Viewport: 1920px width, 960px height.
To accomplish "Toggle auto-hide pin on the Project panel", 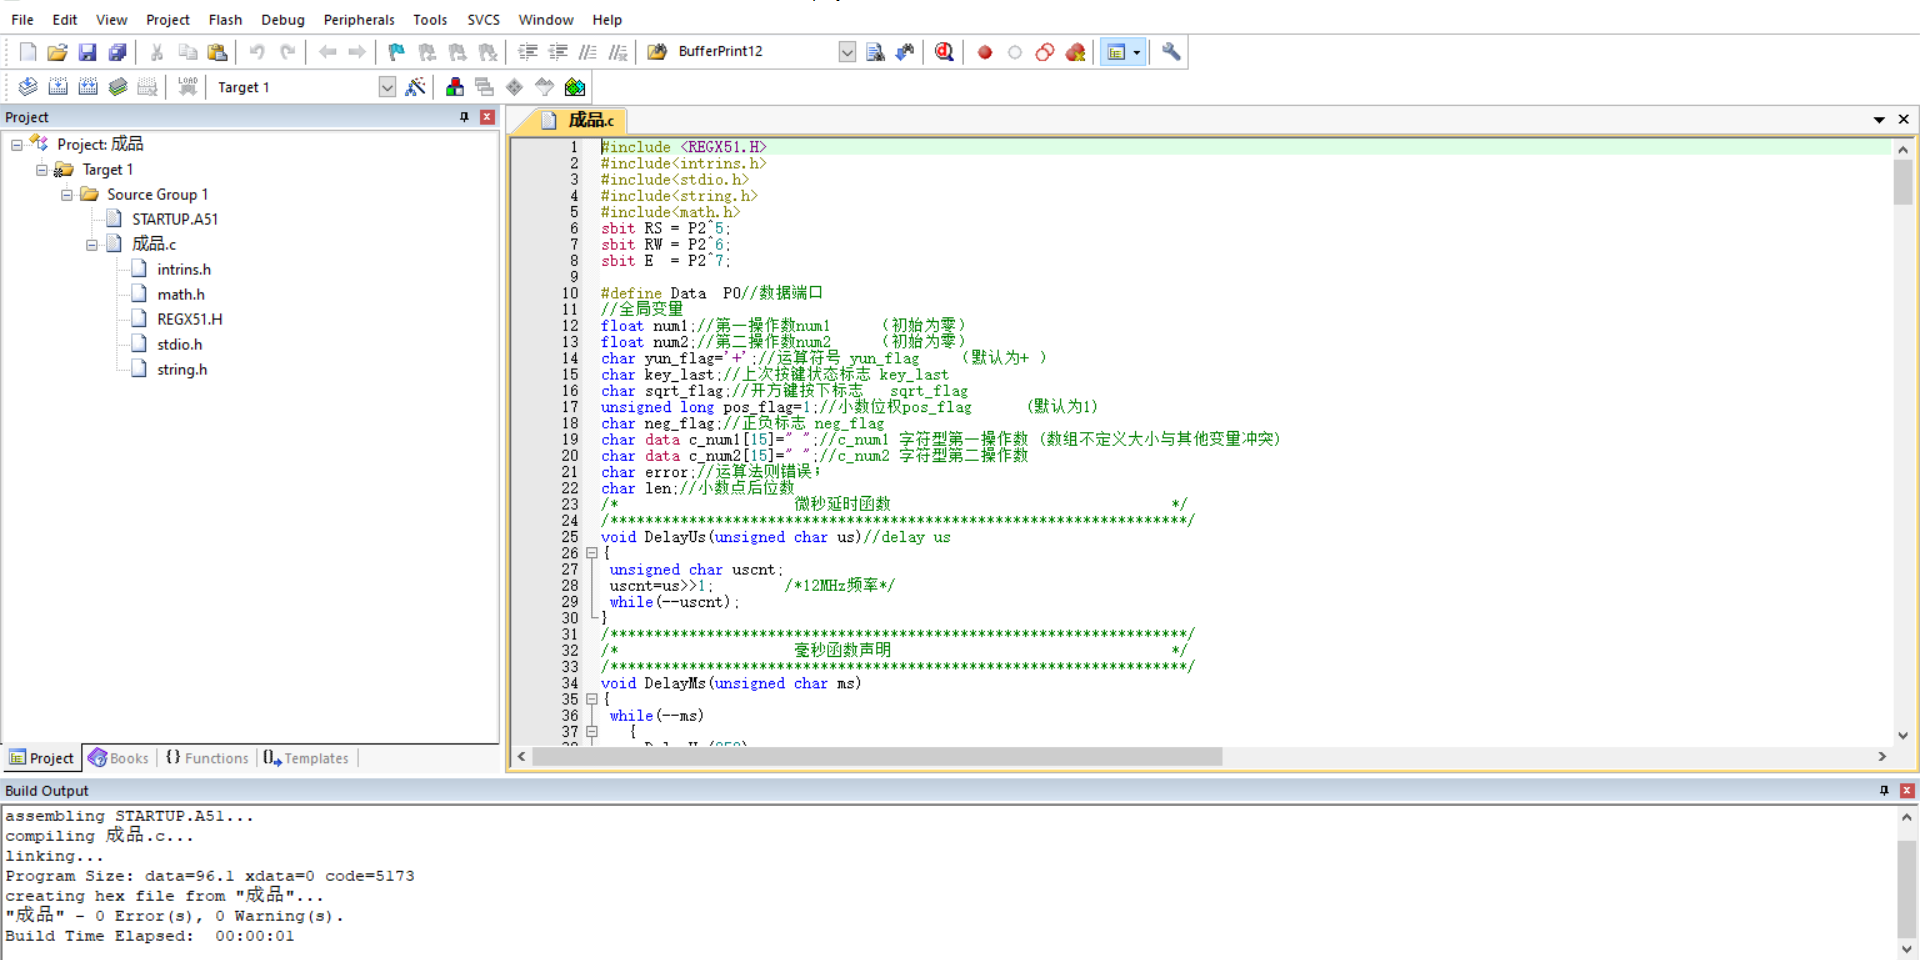I will (464, 117).
